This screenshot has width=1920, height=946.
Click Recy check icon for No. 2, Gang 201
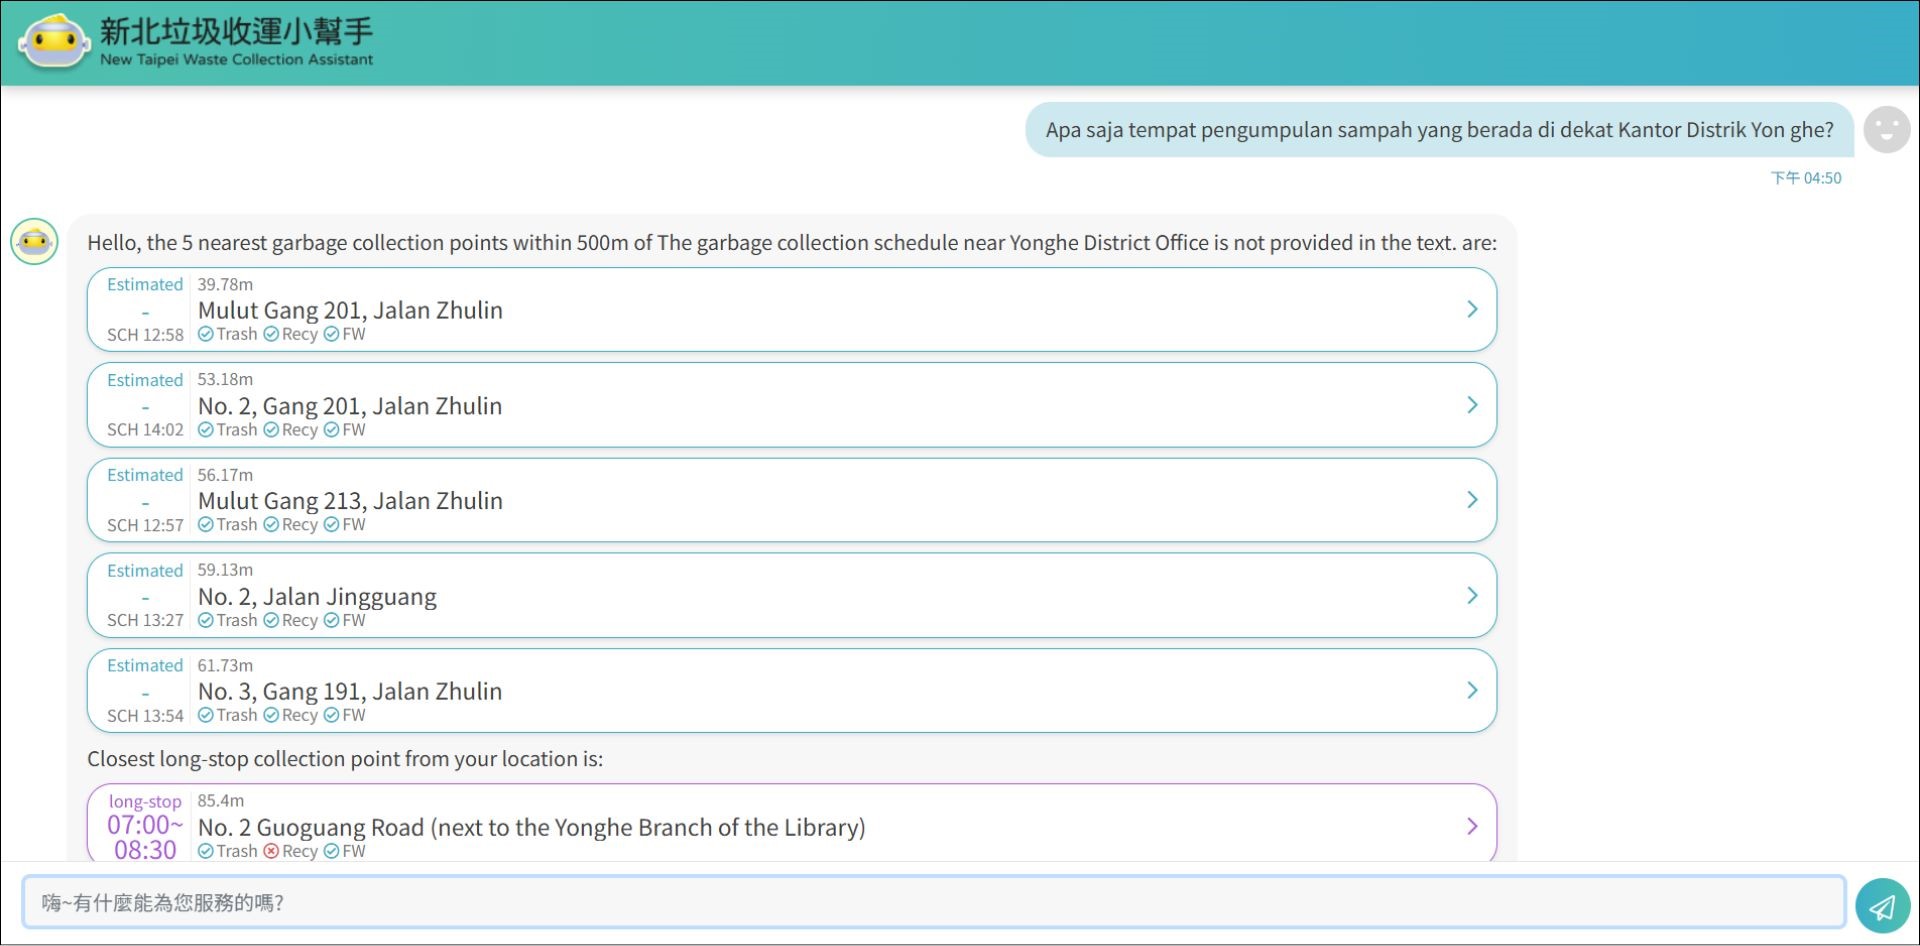coord(271,430)
